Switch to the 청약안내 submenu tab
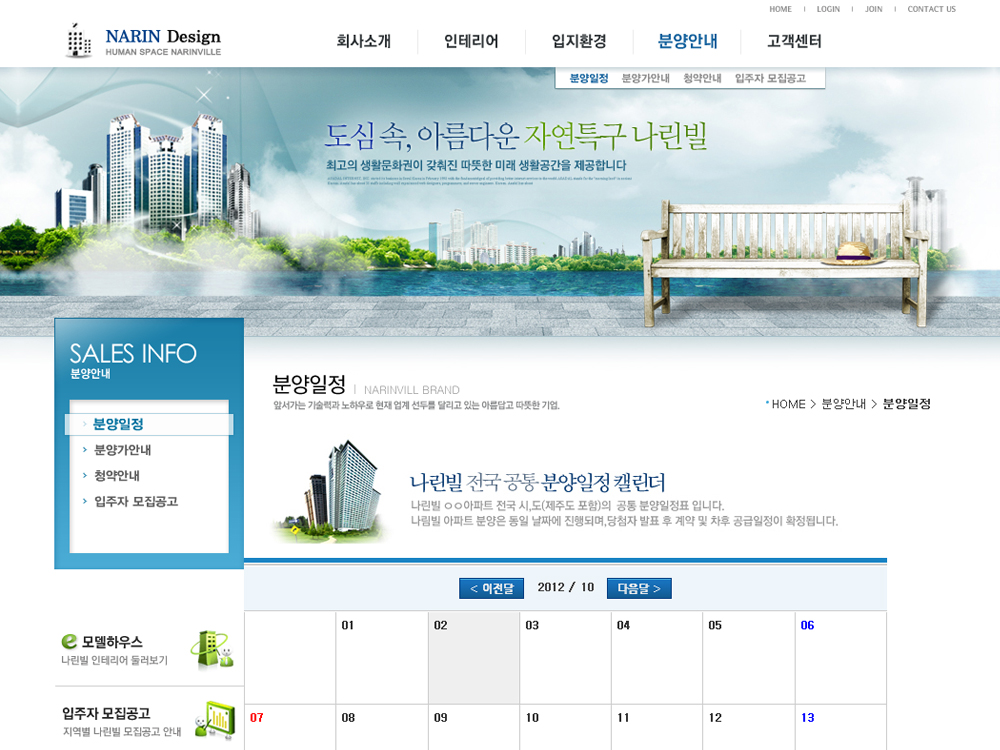1000x750 pixels. pyautogui.click(x=702, y=78)
